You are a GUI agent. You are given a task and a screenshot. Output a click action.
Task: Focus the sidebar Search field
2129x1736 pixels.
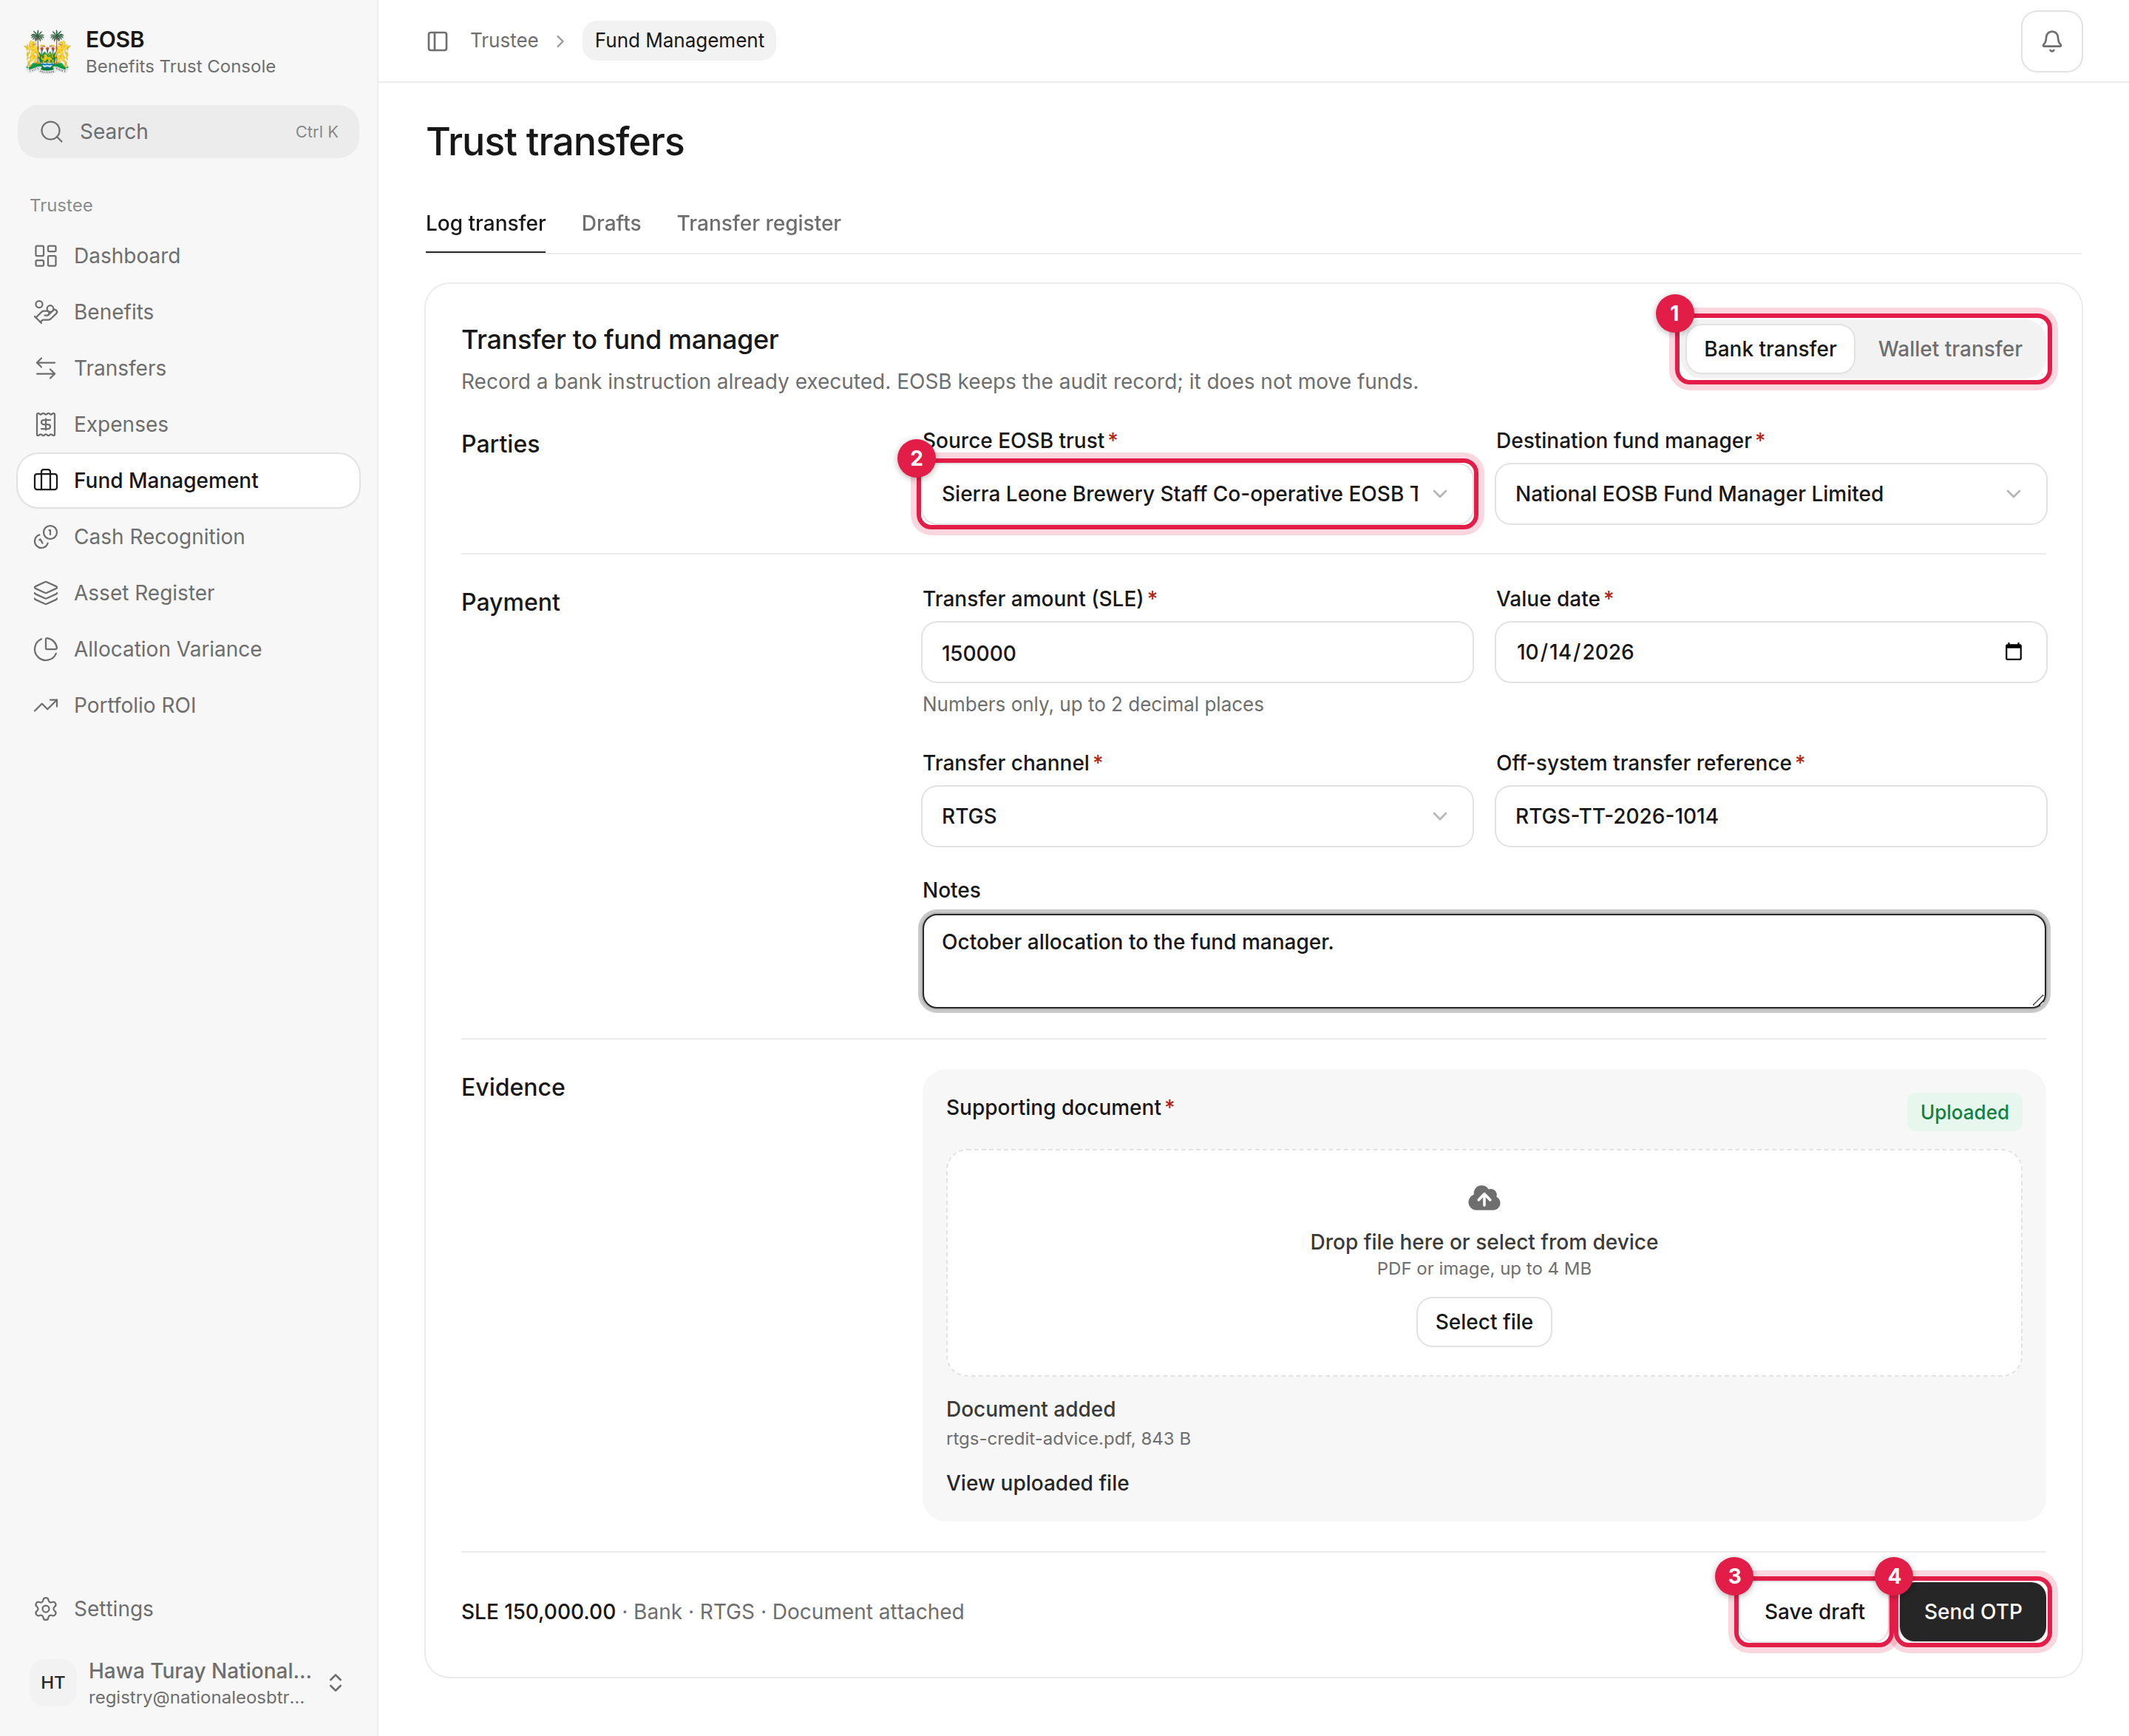(x=188, y=132)
